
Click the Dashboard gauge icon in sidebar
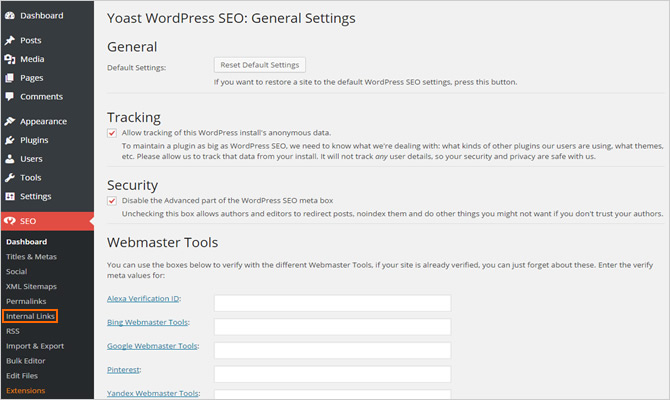pyautogui.click(x=10, y=15)
